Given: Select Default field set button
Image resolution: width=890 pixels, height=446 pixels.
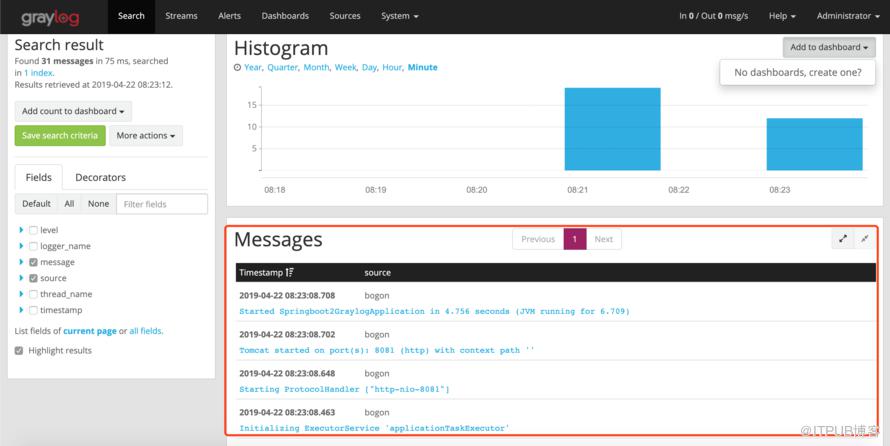Looking at the screenshot, I should point(36,204).
